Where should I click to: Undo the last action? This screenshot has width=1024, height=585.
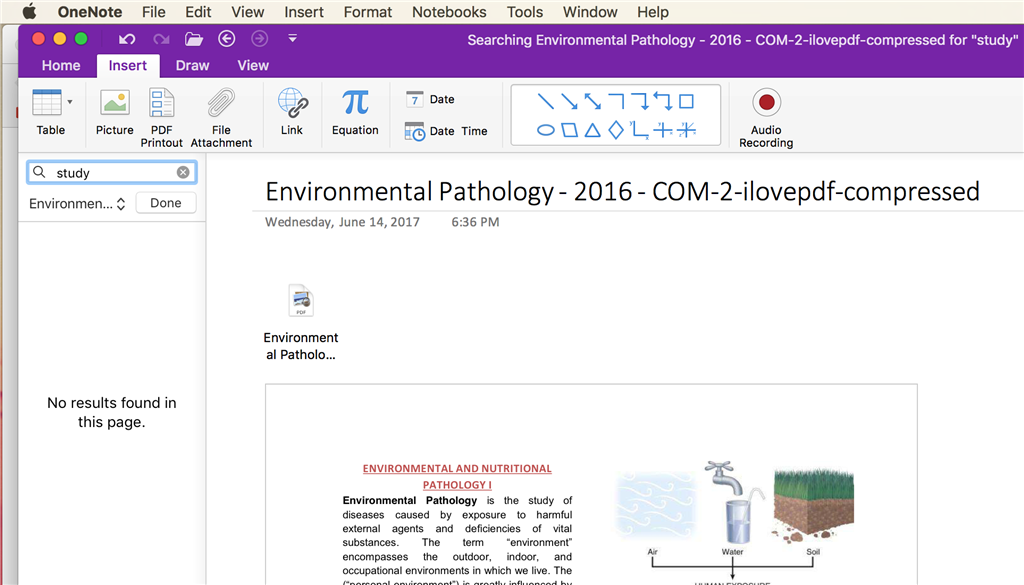(127, 39)
